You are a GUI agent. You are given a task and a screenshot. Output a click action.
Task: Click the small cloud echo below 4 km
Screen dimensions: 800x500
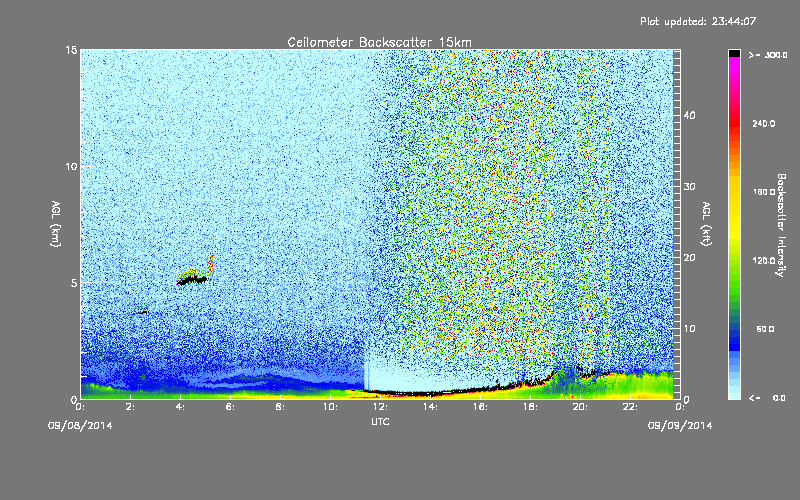(x=142, y=311)
